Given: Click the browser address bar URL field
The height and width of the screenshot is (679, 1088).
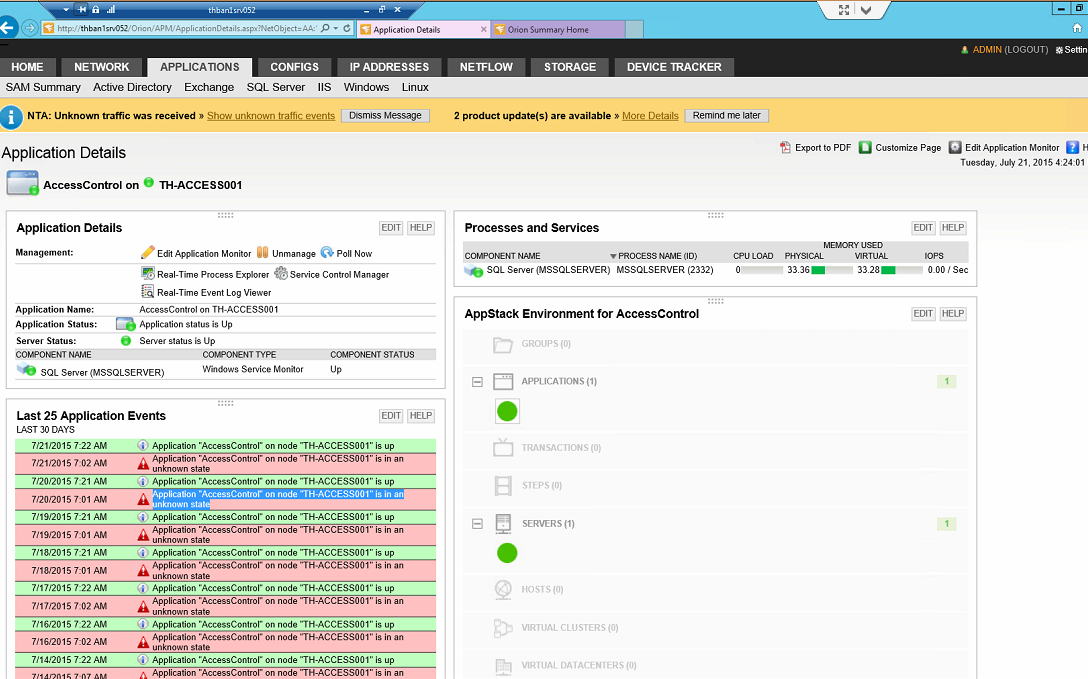Looking at the screenshot, I should tap(186, 28).
